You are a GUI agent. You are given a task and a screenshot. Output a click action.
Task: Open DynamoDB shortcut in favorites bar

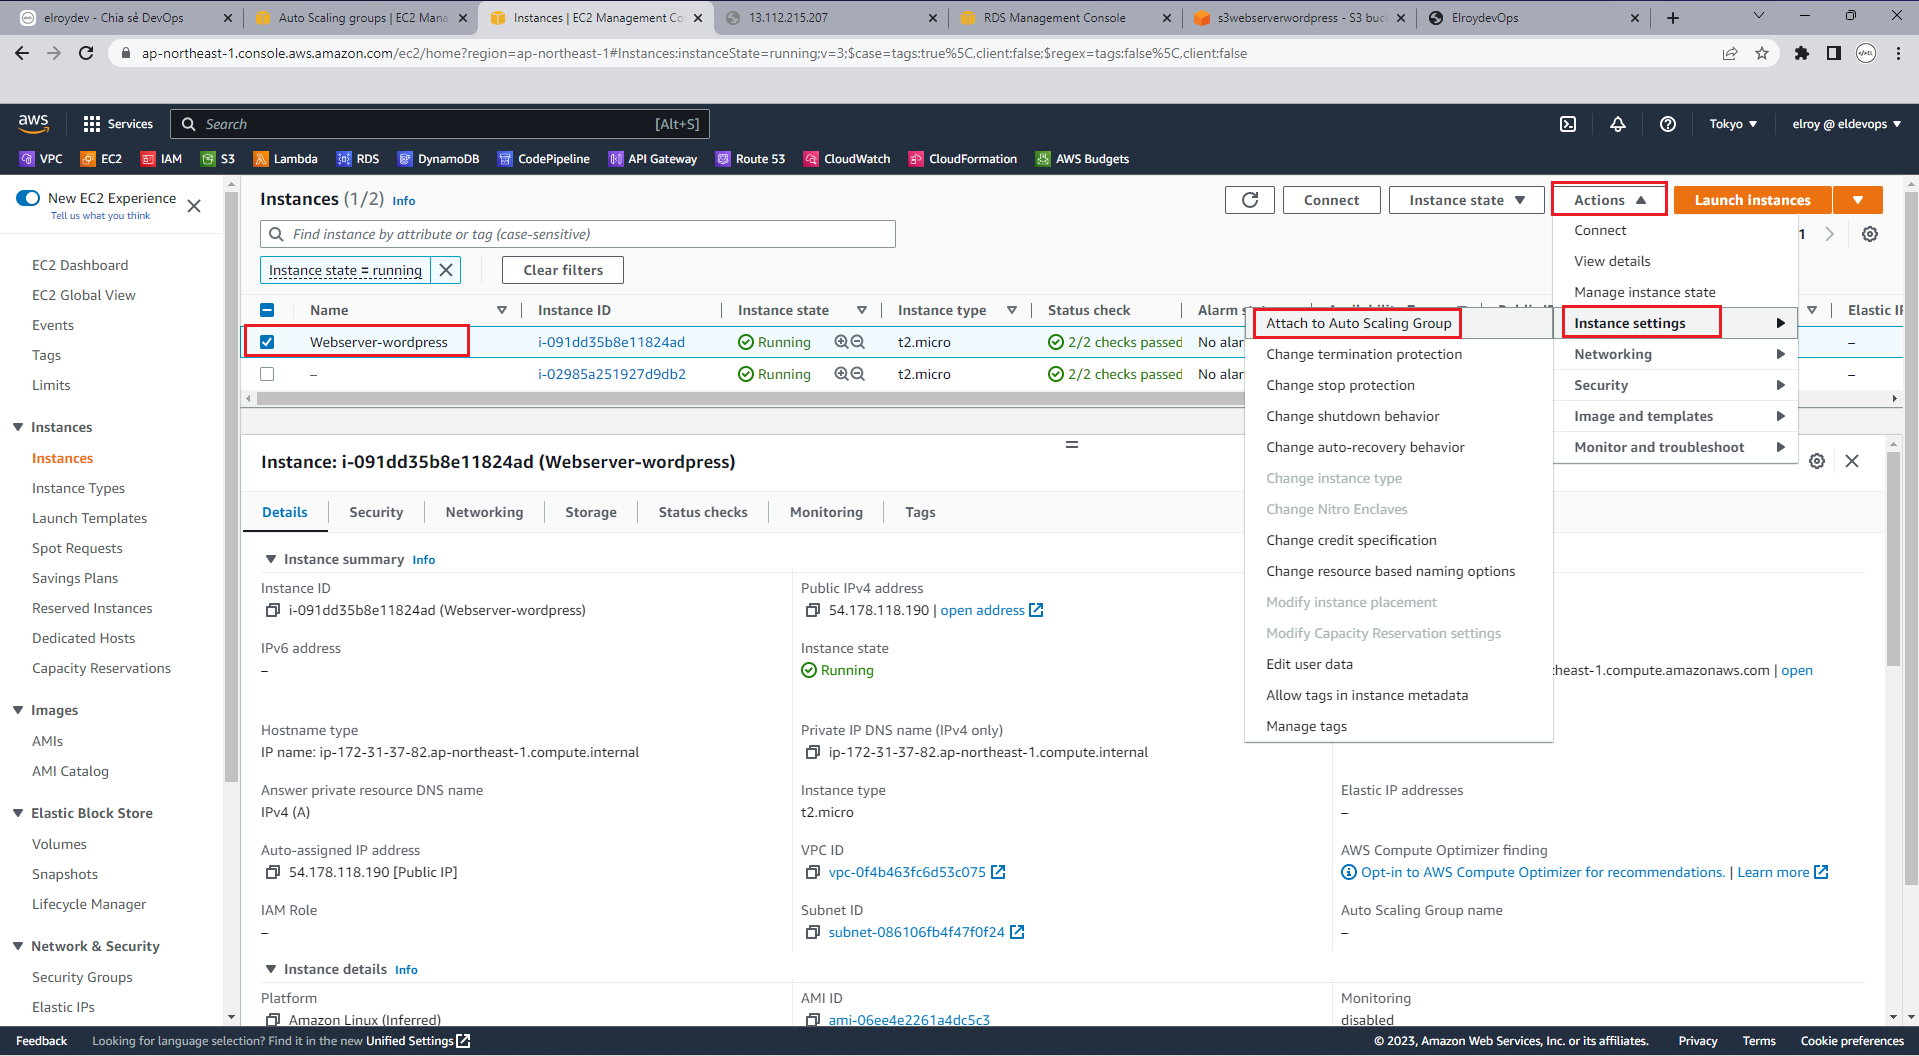(x=438, y=159)
